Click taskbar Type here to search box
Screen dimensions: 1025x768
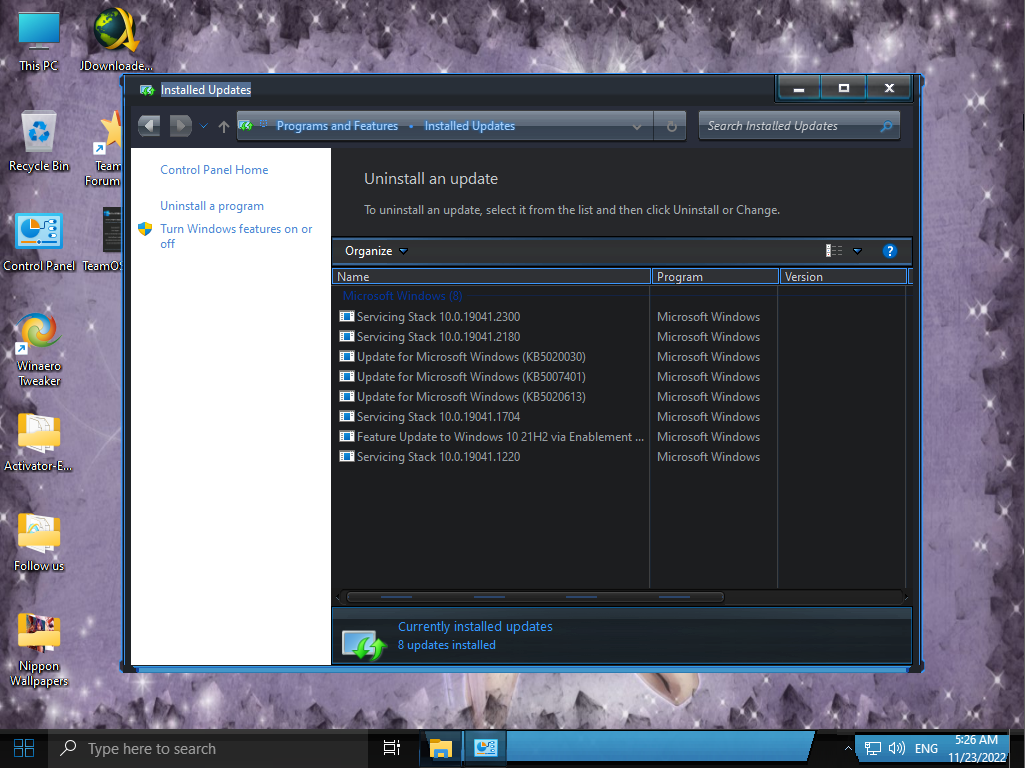209,748
